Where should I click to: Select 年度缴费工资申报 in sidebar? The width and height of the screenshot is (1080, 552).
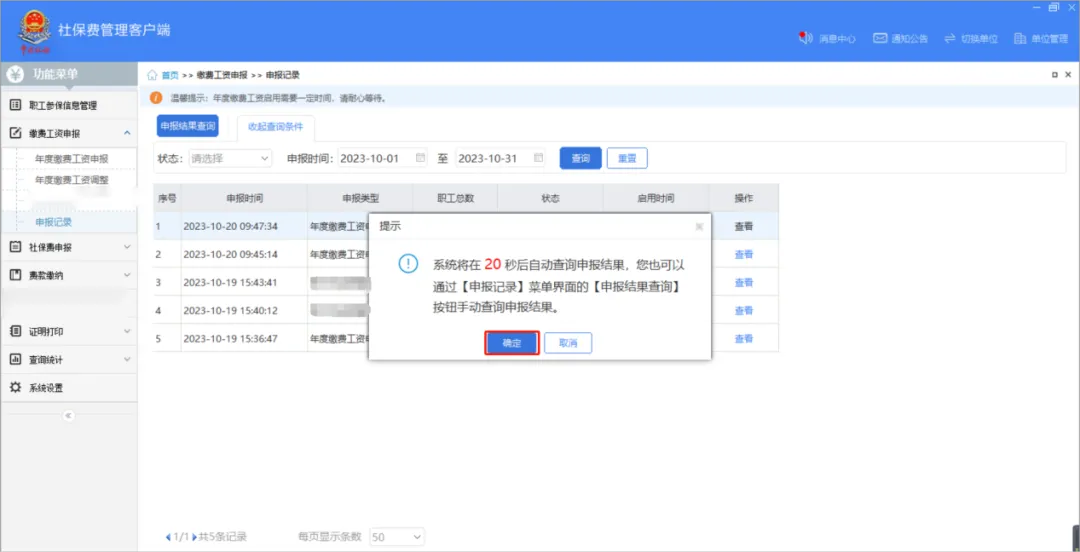71,159
